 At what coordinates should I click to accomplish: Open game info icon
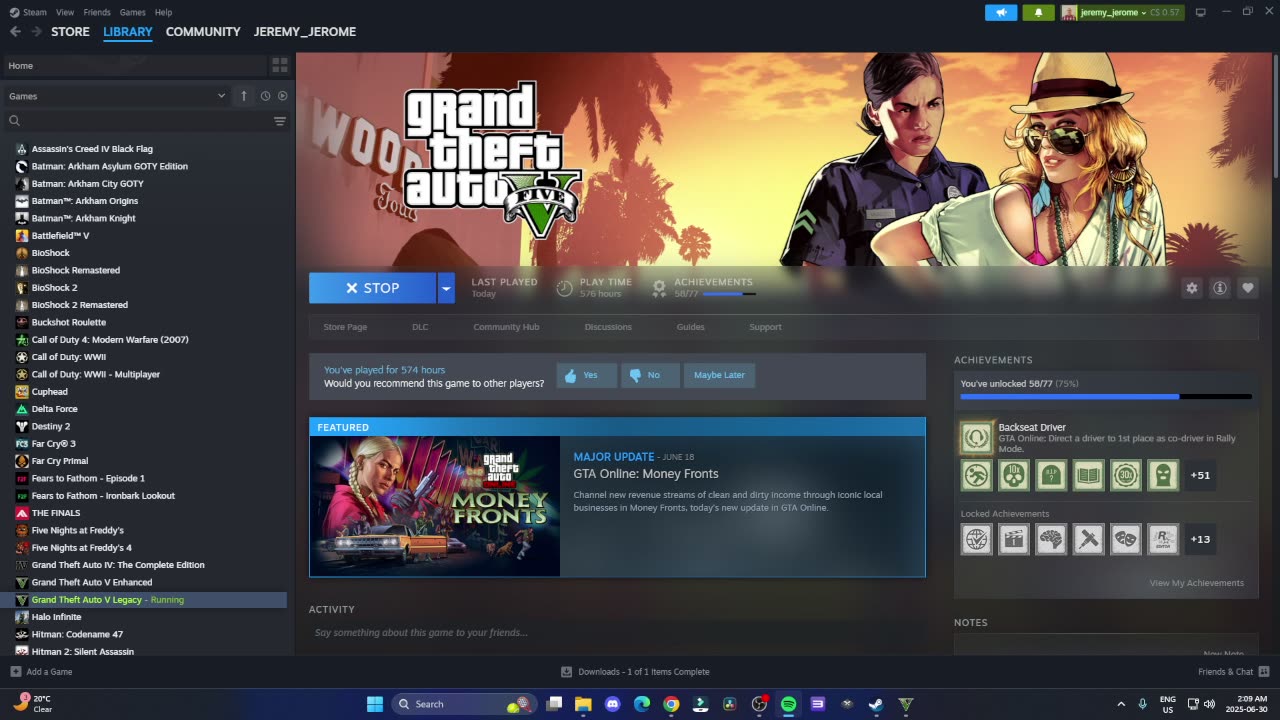1219,288
